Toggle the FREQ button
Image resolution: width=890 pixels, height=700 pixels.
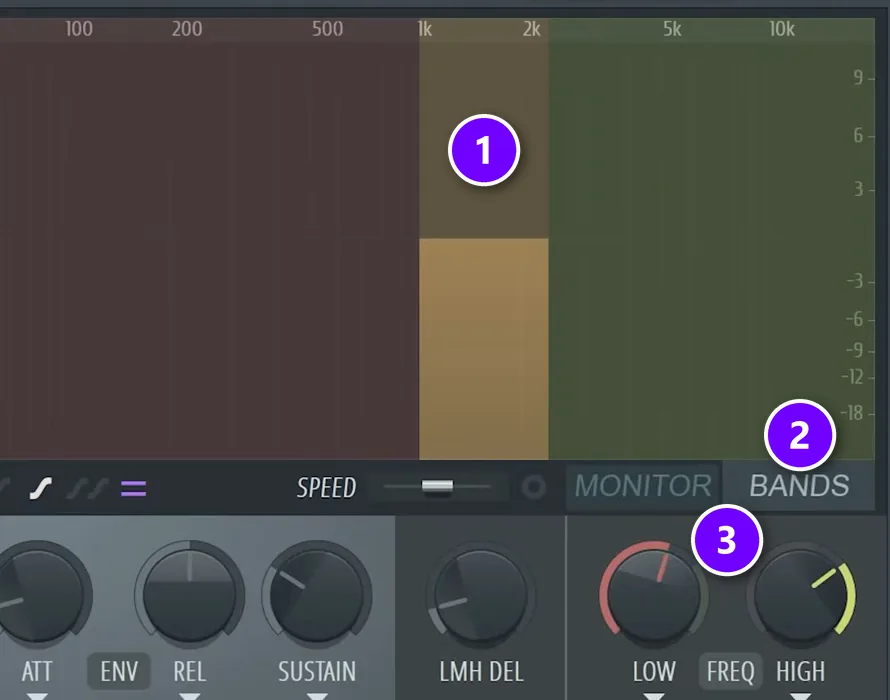731,672
